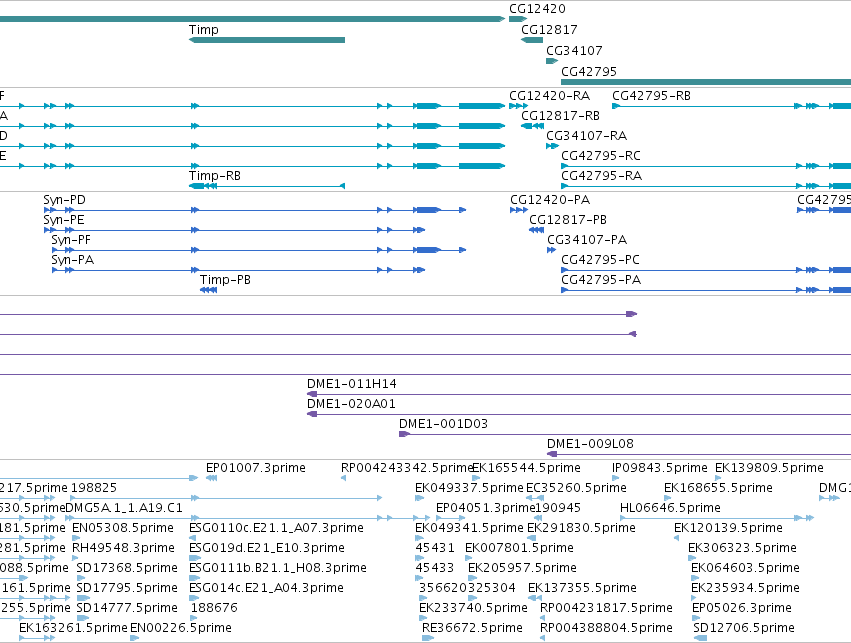Select EST EC35260.5prime
The image size is (851, 643).
click(x=535, y=498)
